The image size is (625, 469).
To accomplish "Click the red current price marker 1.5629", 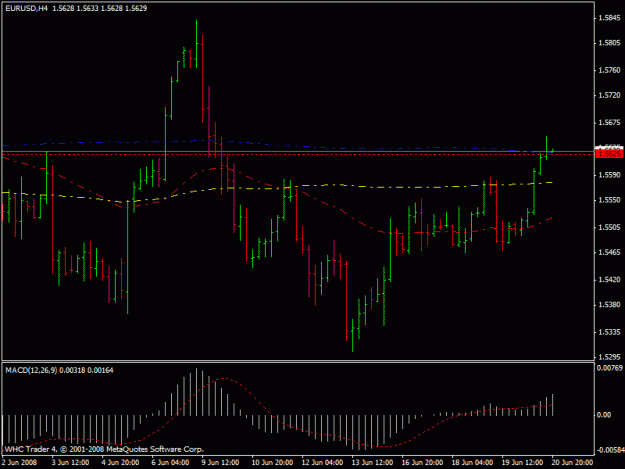I will tap(609, 153).
